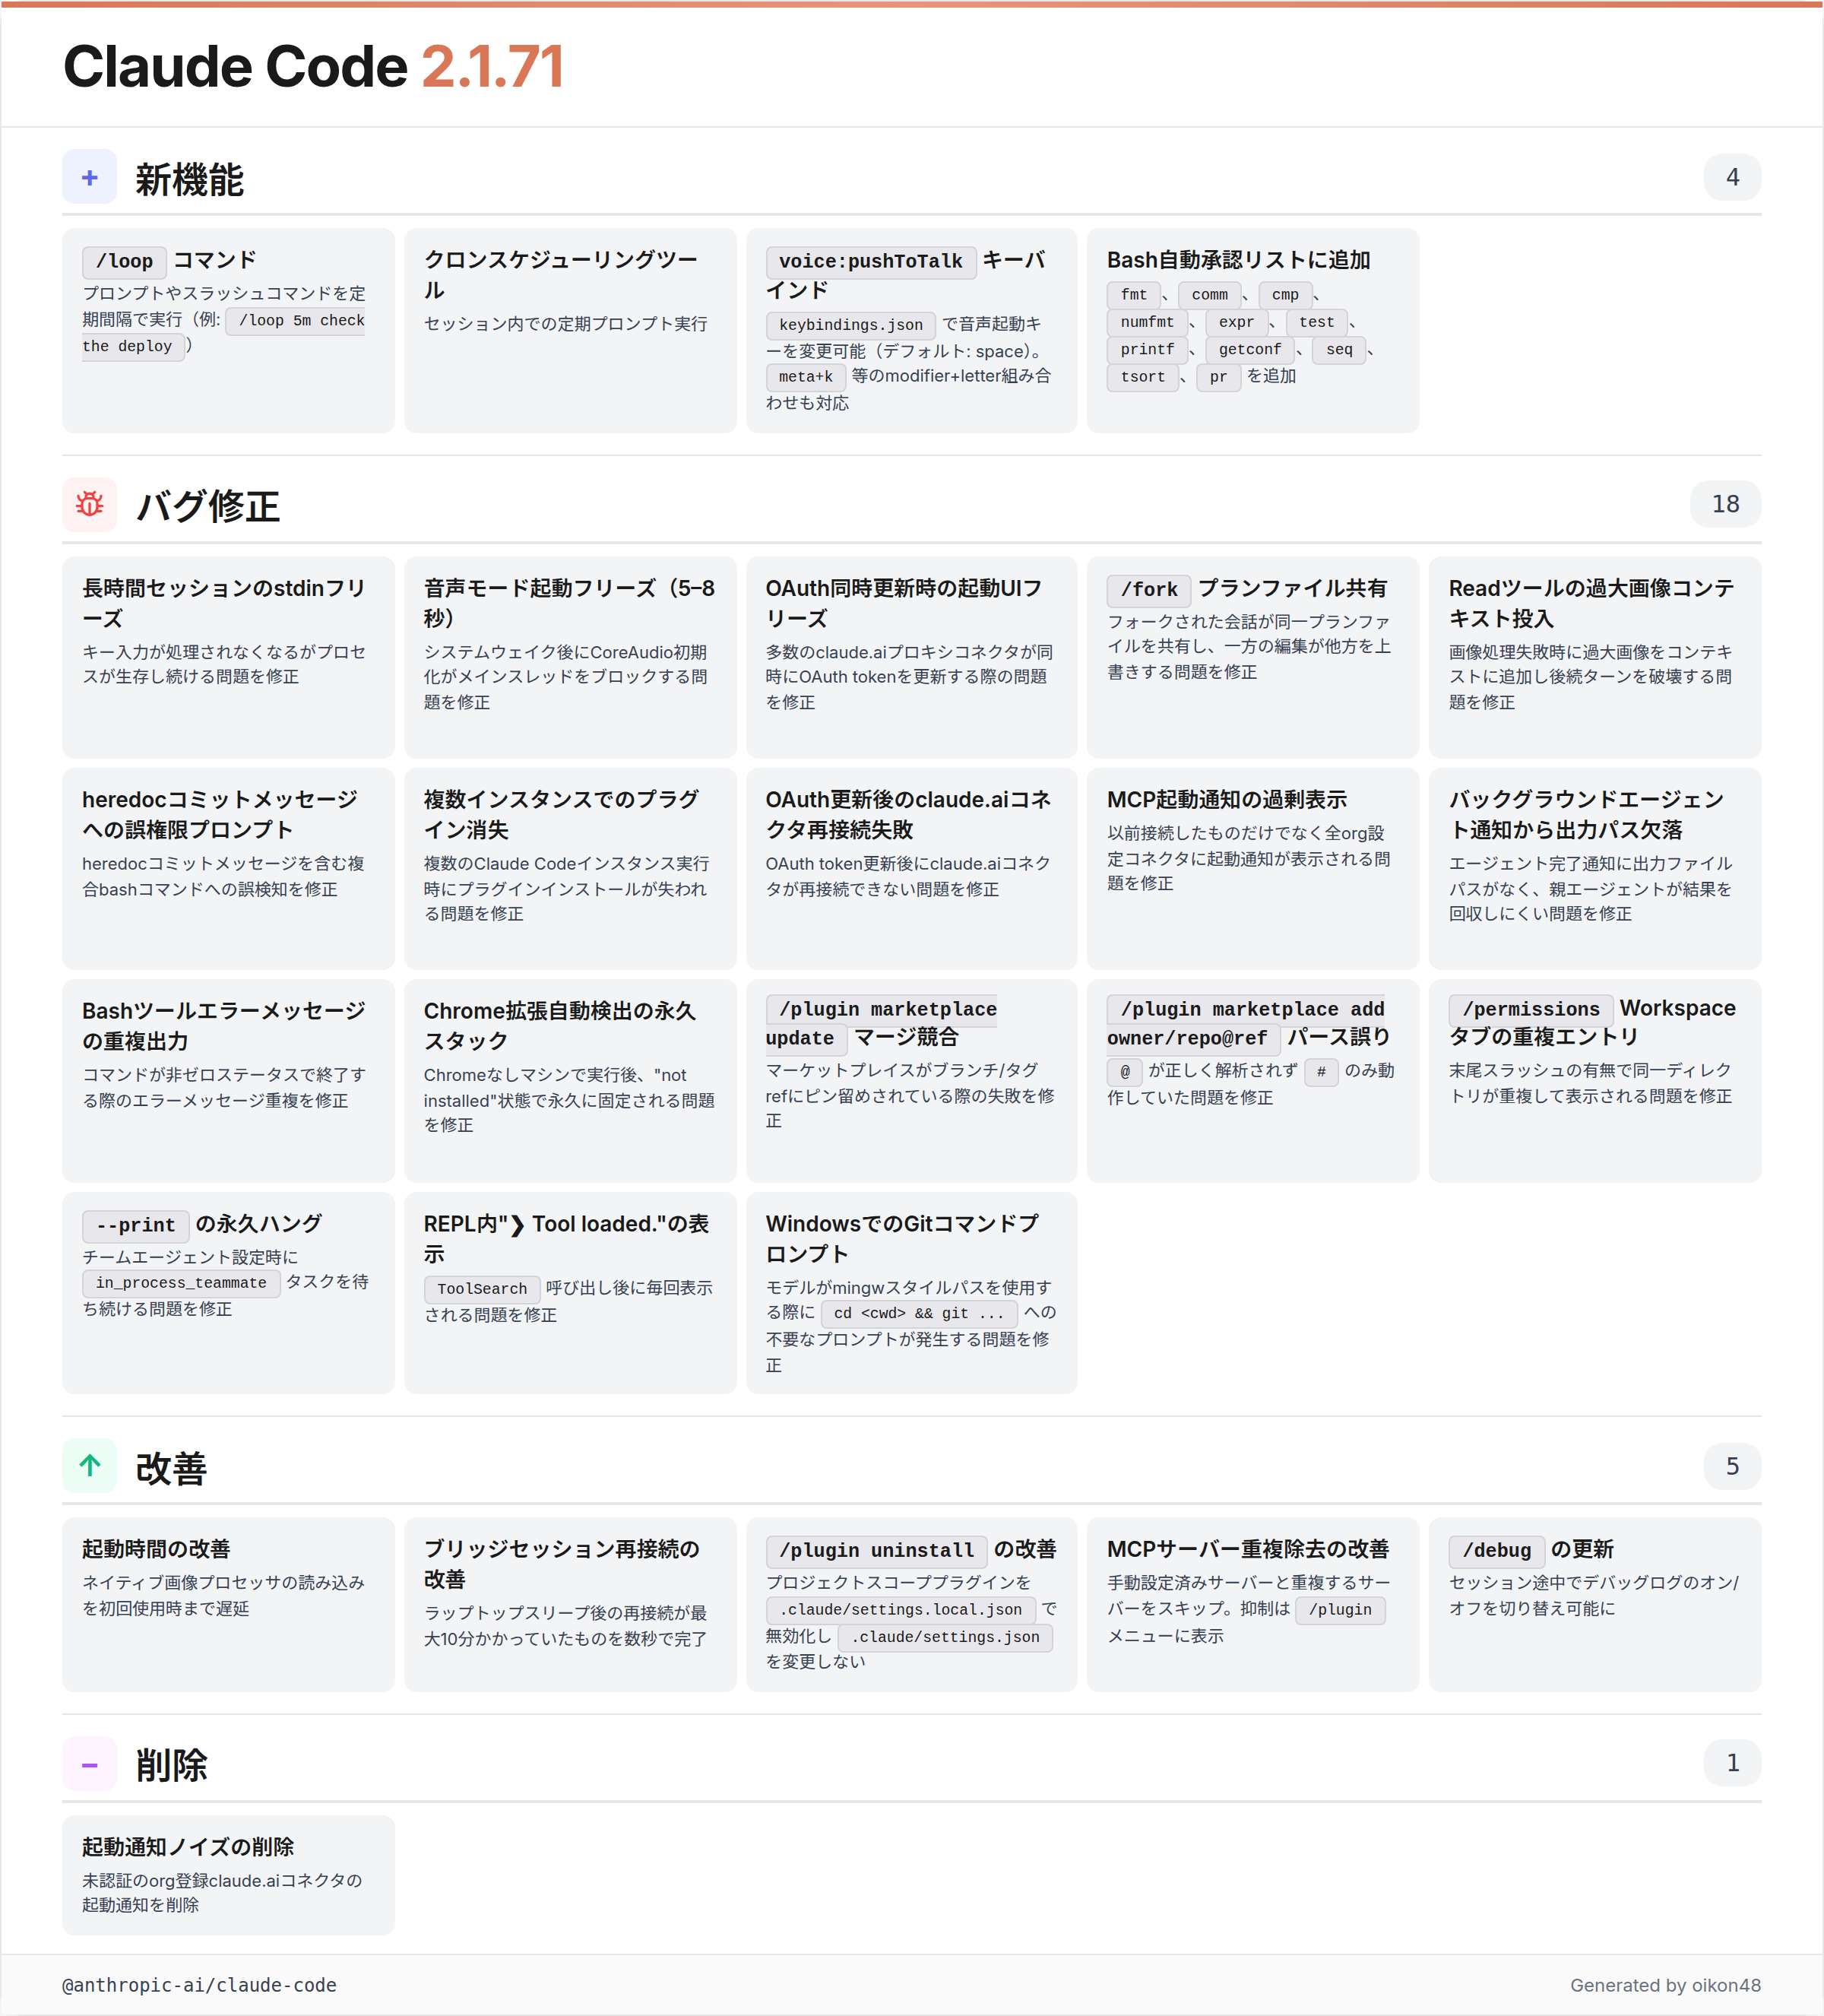Click the count badge 18 for バグ修正

[1725, 504]
